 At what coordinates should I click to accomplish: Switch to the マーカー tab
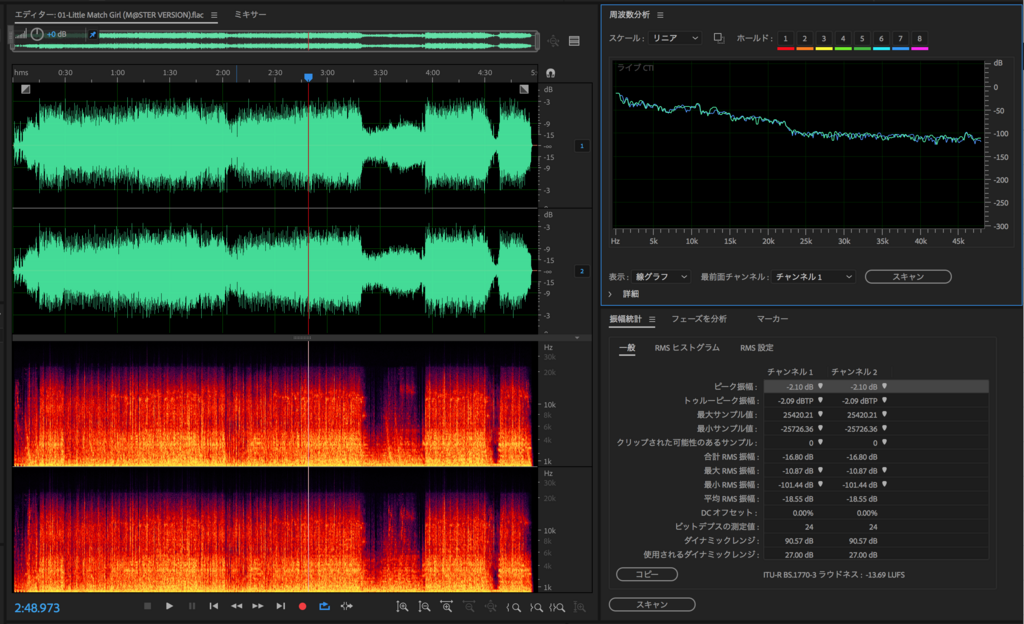click(x=773, y=319)
